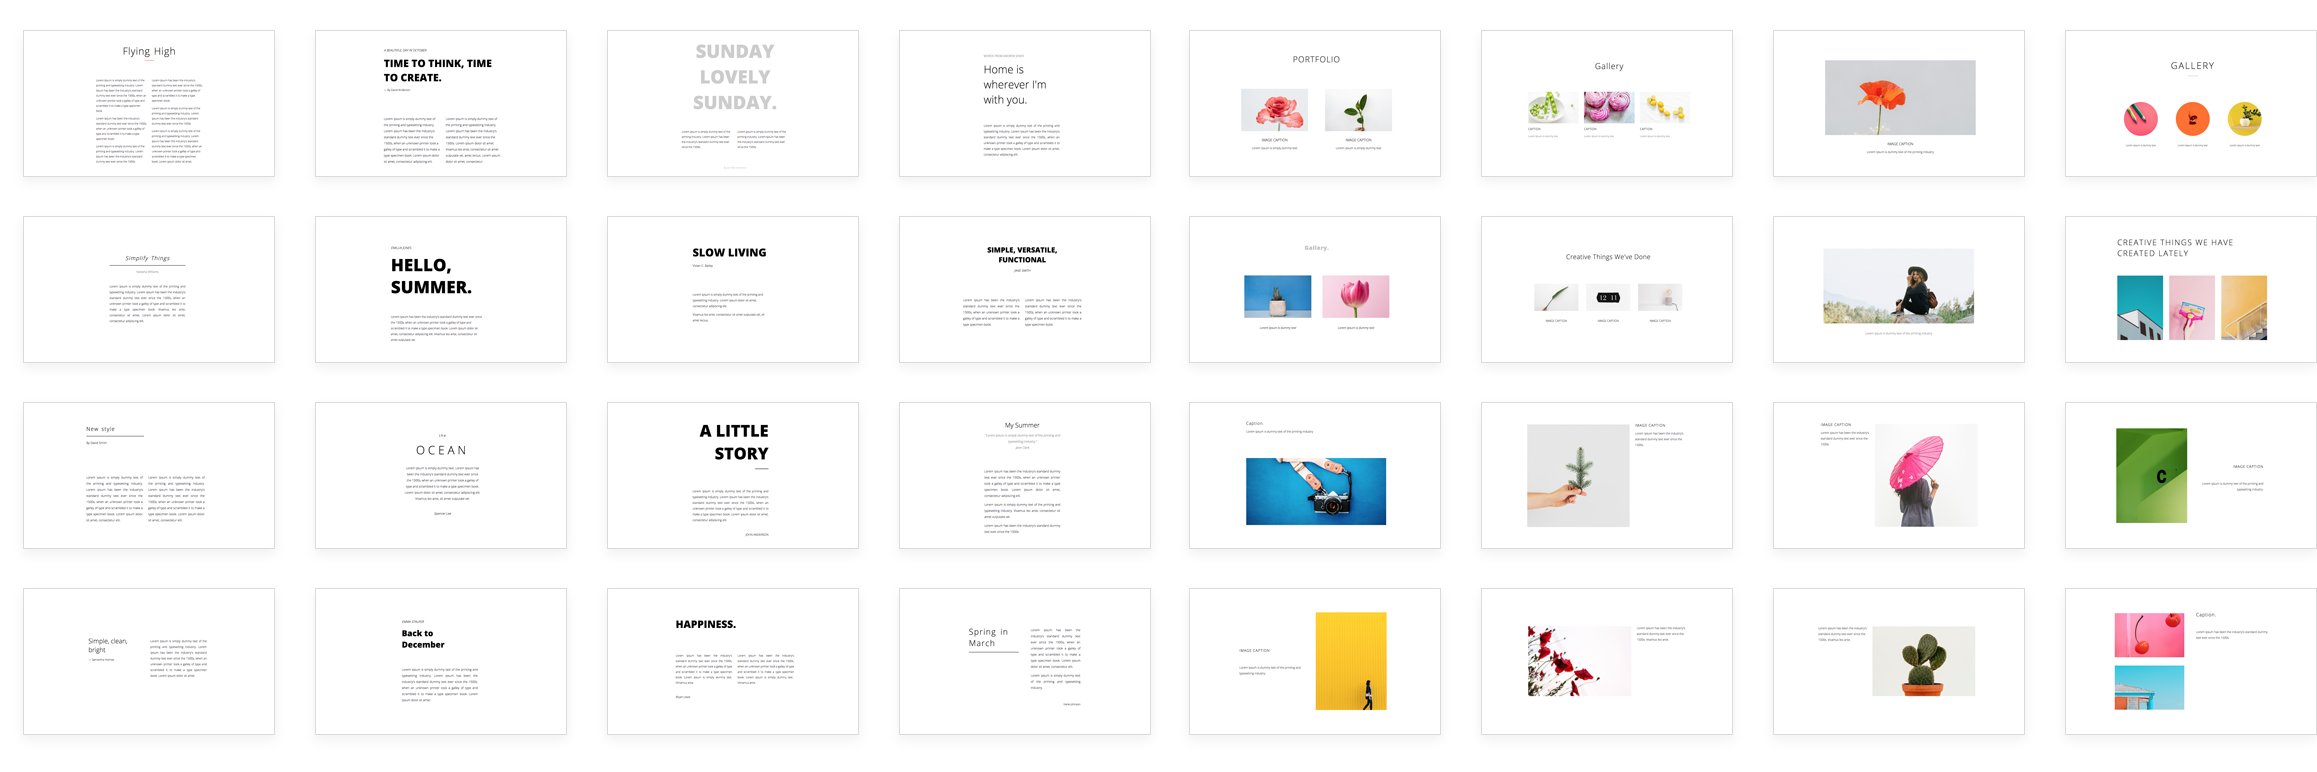Select the slide with woman sitting on hillside
Image resolution: width=2317 pixels, height=772 pixels.
coord(1899,290)
